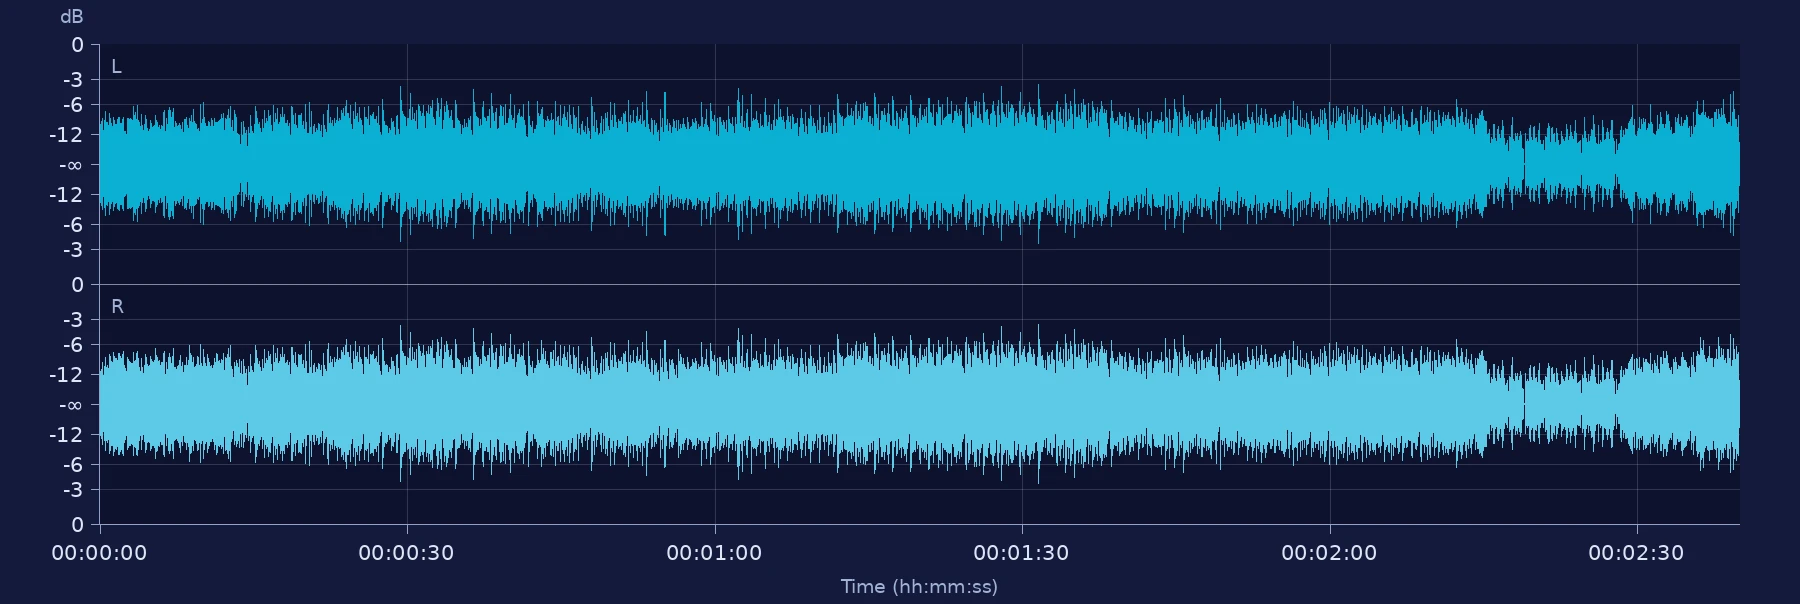Click the -∞ label of the left channel
Image resolution: width=1800 pixels, height=604 pixels.
click(x=71, y=165)
